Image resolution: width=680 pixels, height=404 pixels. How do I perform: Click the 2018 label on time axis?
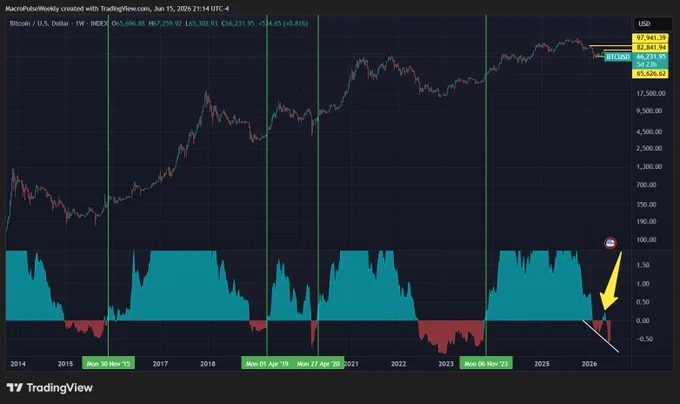coord(208,364)
